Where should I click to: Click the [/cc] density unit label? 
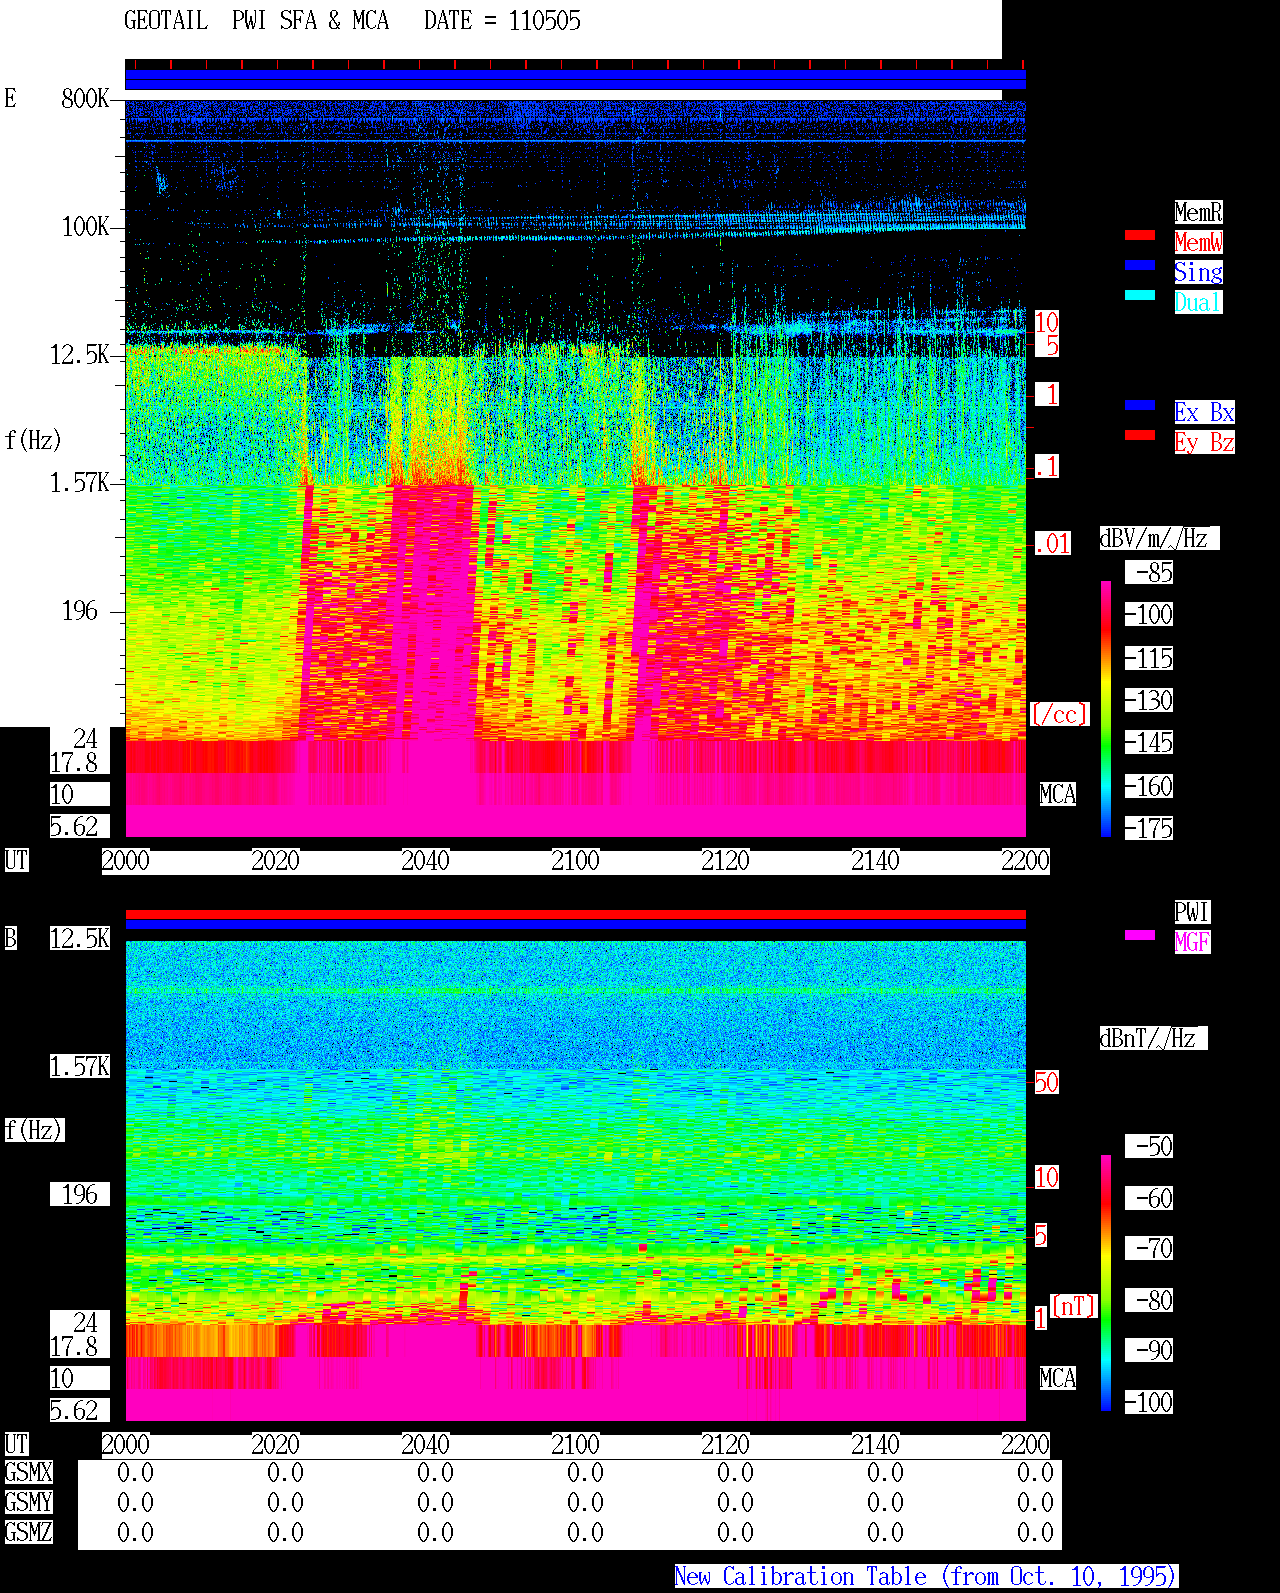click(x=1059, y=715)
